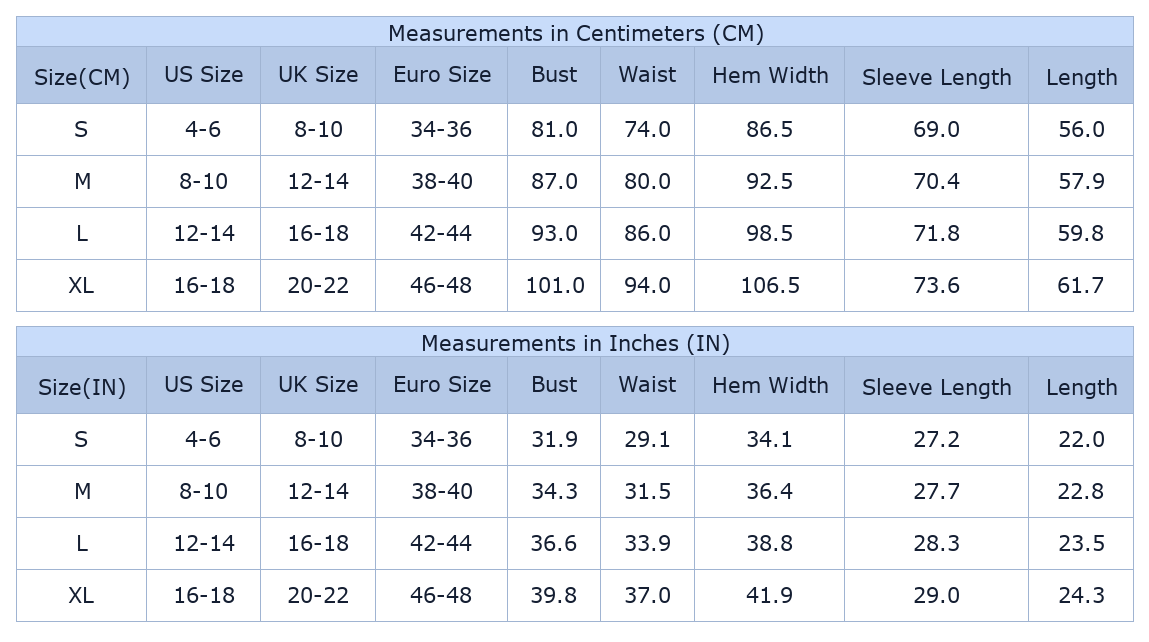Click the "Measurements in Inches (IN)" title
1149x642 pixels.
click(575, 343)
